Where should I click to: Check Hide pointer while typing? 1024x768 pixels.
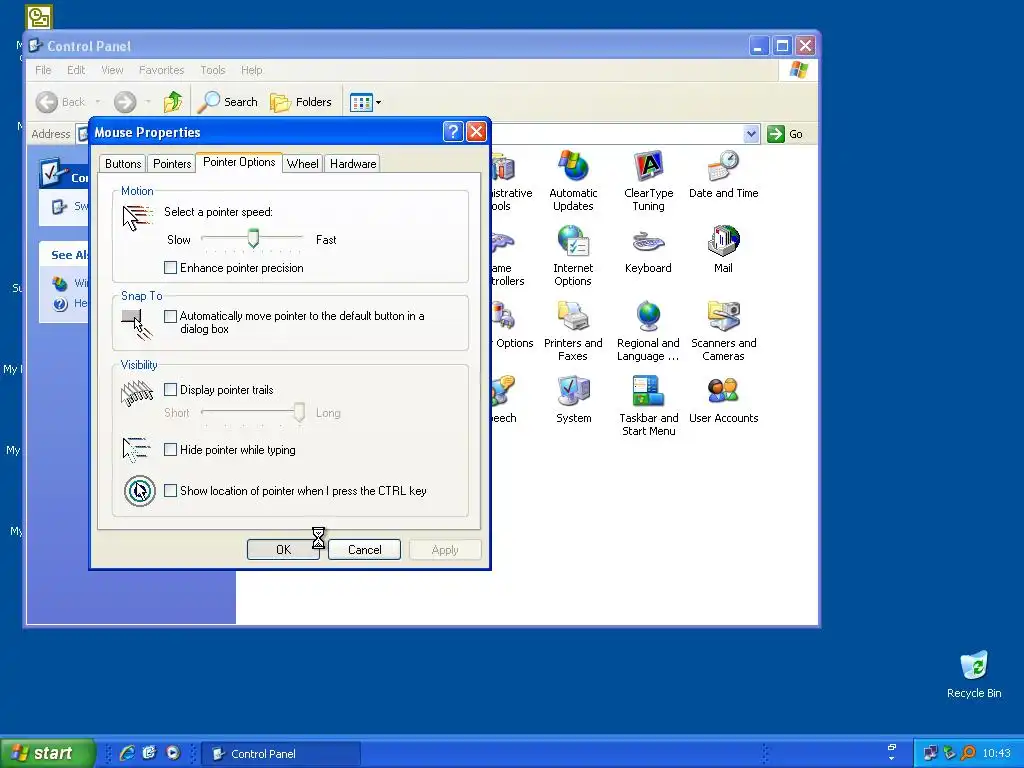[170, 449]
